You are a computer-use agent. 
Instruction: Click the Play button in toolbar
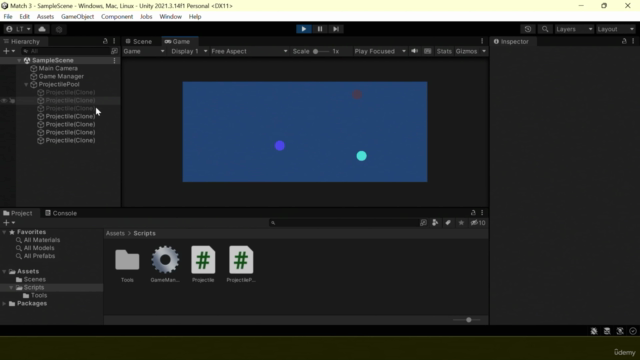303,29
